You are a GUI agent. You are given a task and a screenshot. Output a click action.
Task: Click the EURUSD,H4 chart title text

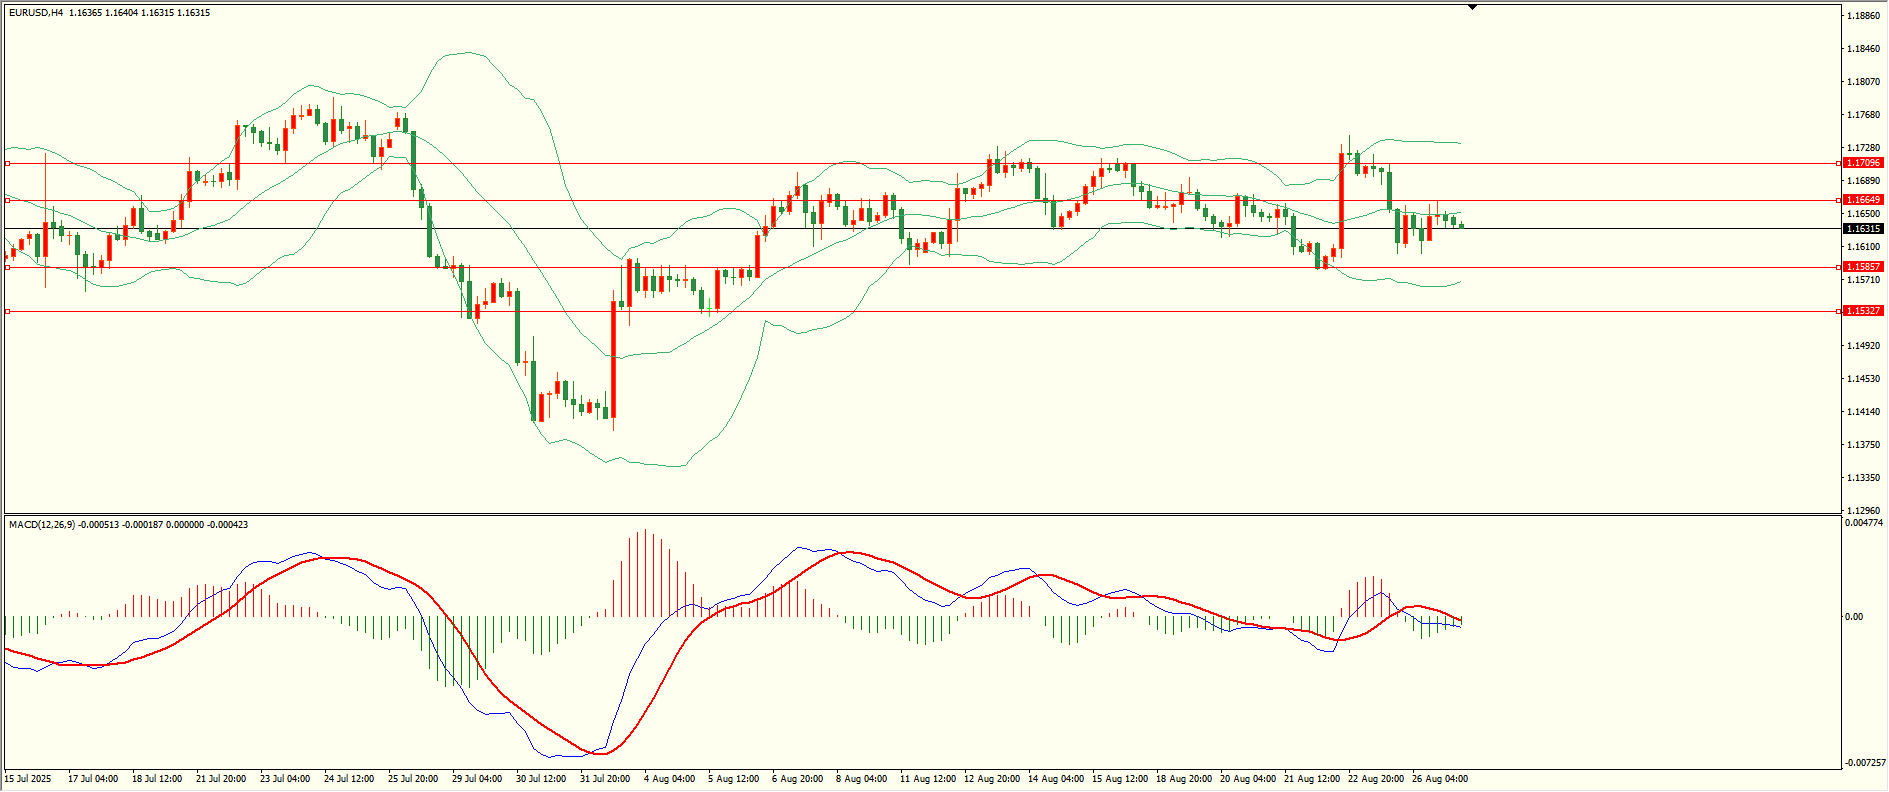[x=35, y=13]
